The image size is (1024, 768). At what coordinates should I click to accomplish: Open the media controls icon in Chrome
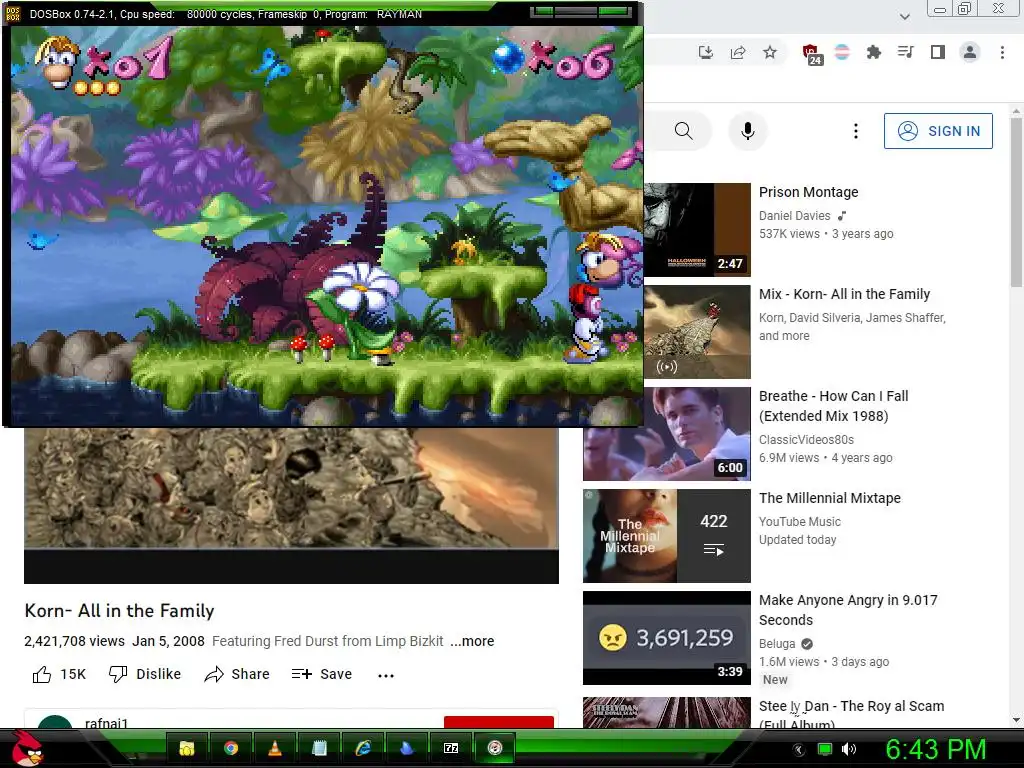coord(906,52)
